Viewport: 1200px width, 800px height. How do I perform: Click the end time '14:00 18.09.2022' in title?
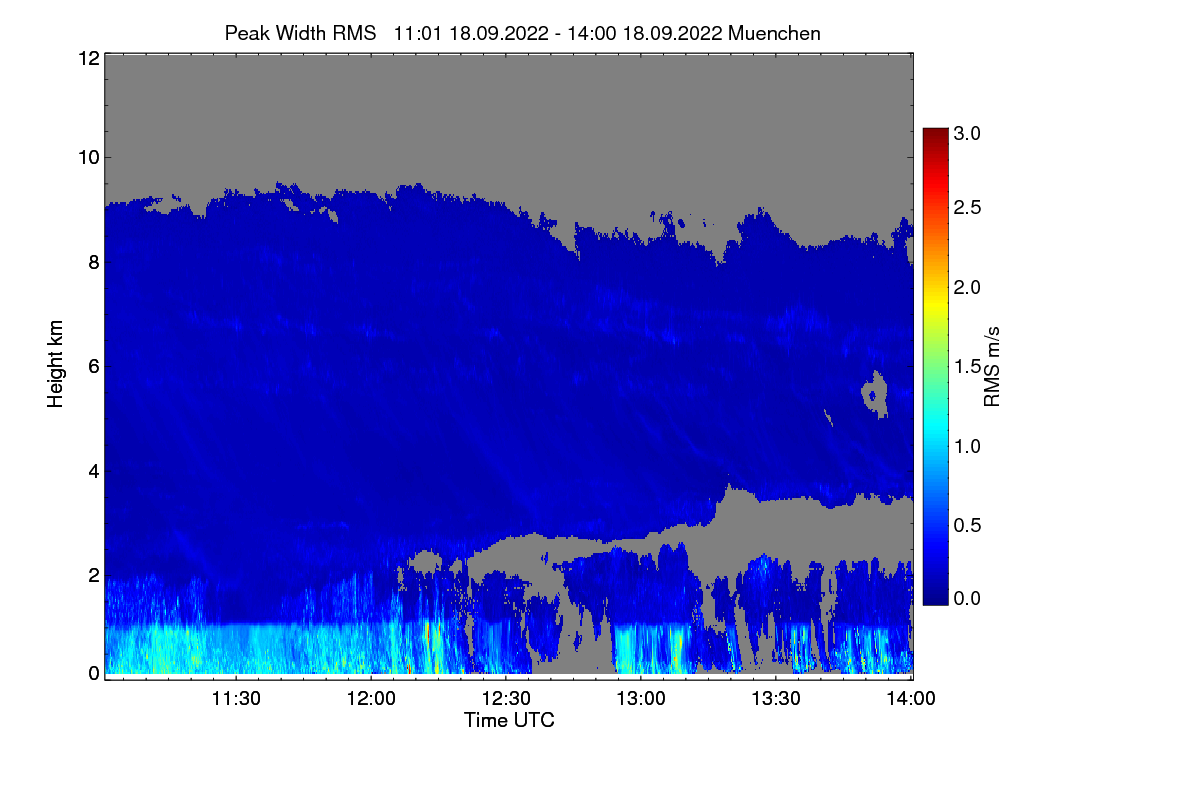point(646,33)
